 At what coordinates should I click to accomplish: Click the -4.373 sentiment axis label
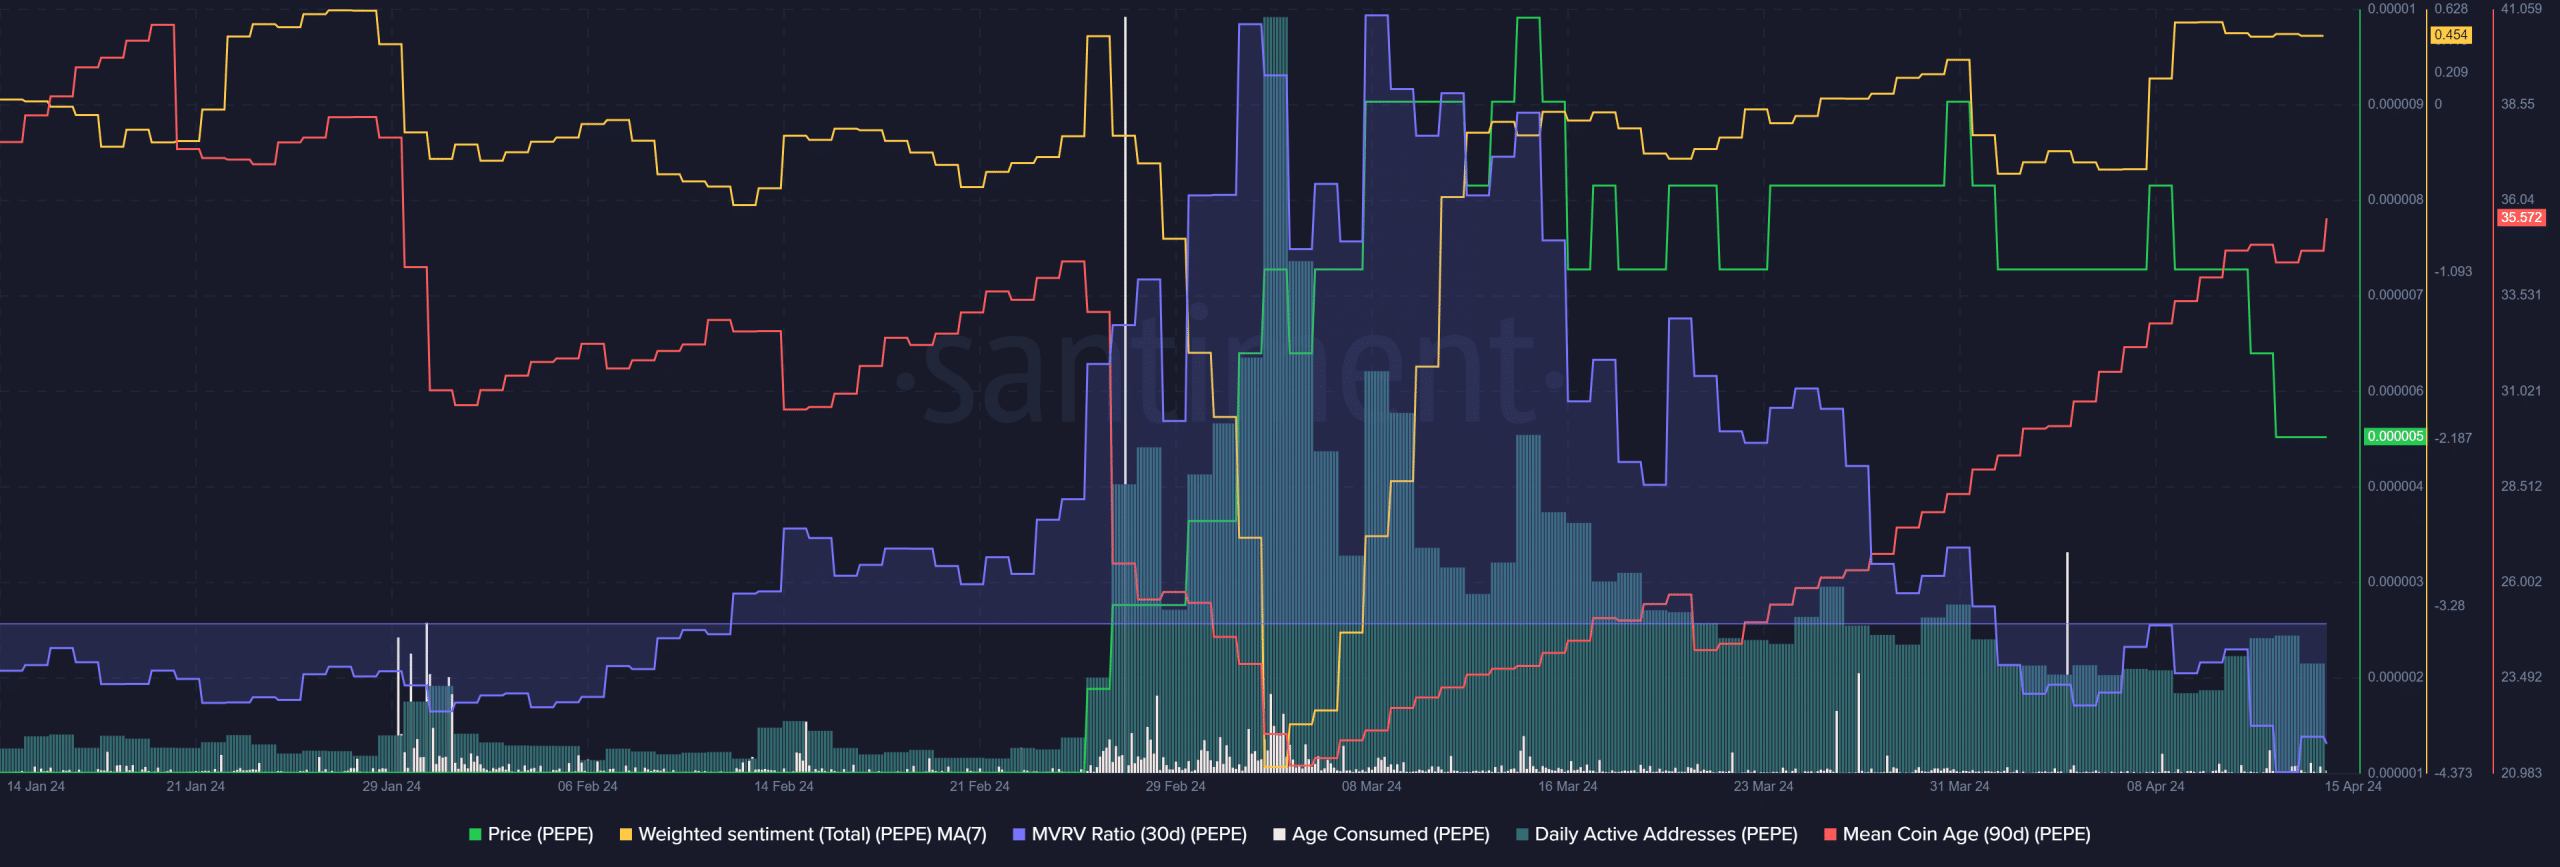pos(2453,773)
